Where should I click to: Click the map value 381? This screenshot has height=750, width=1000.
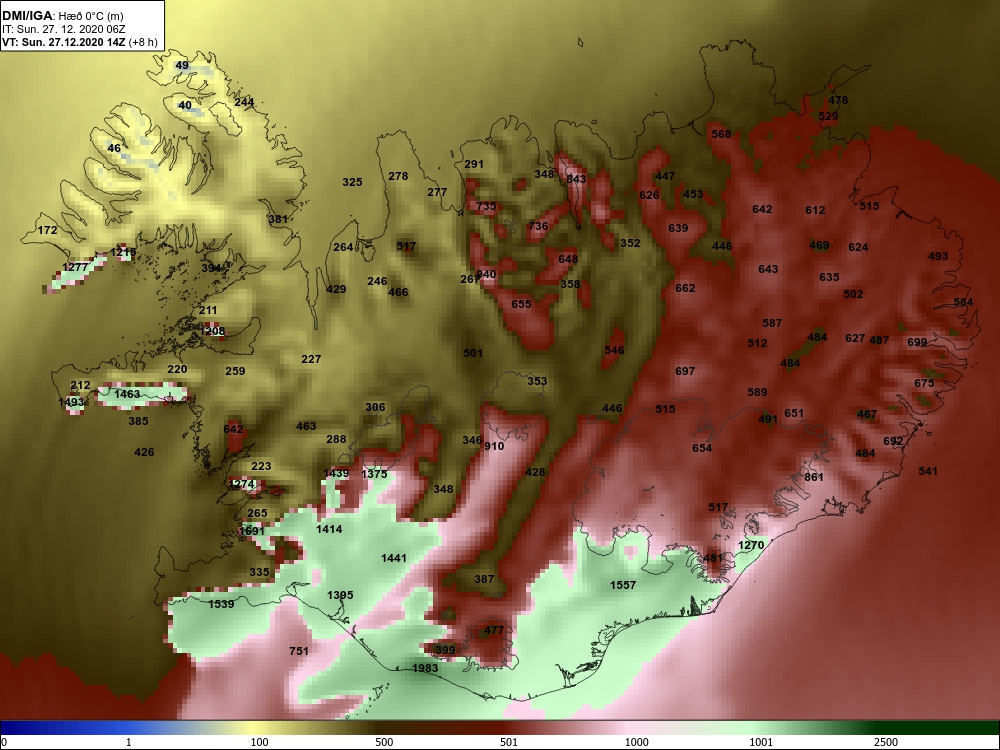pyautogui.click(x=278, y=219)
